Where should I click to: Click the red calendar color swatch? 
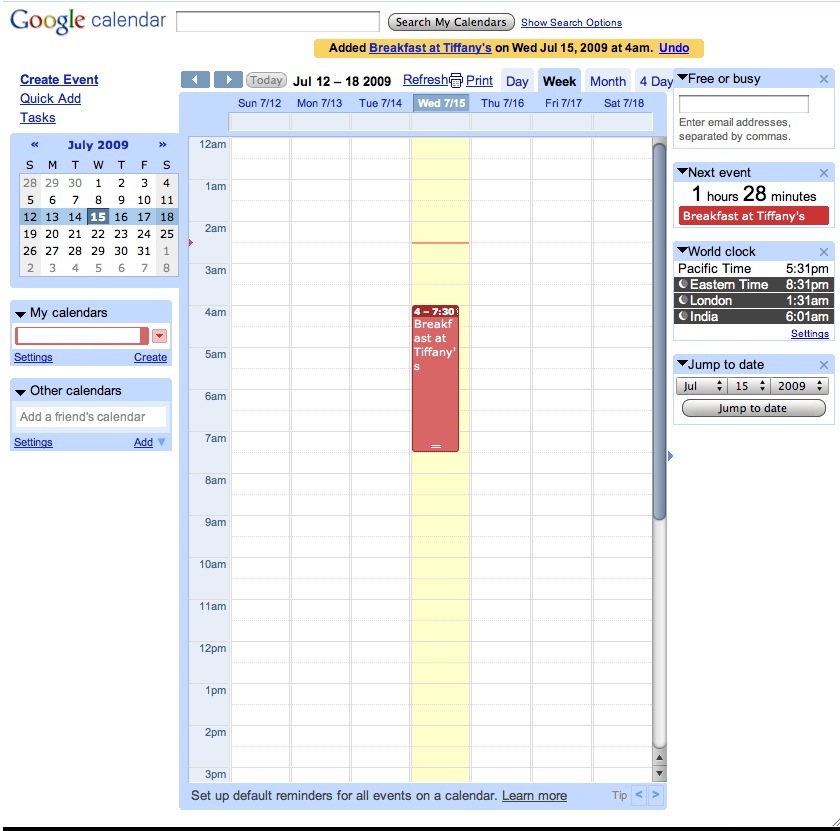144,335
